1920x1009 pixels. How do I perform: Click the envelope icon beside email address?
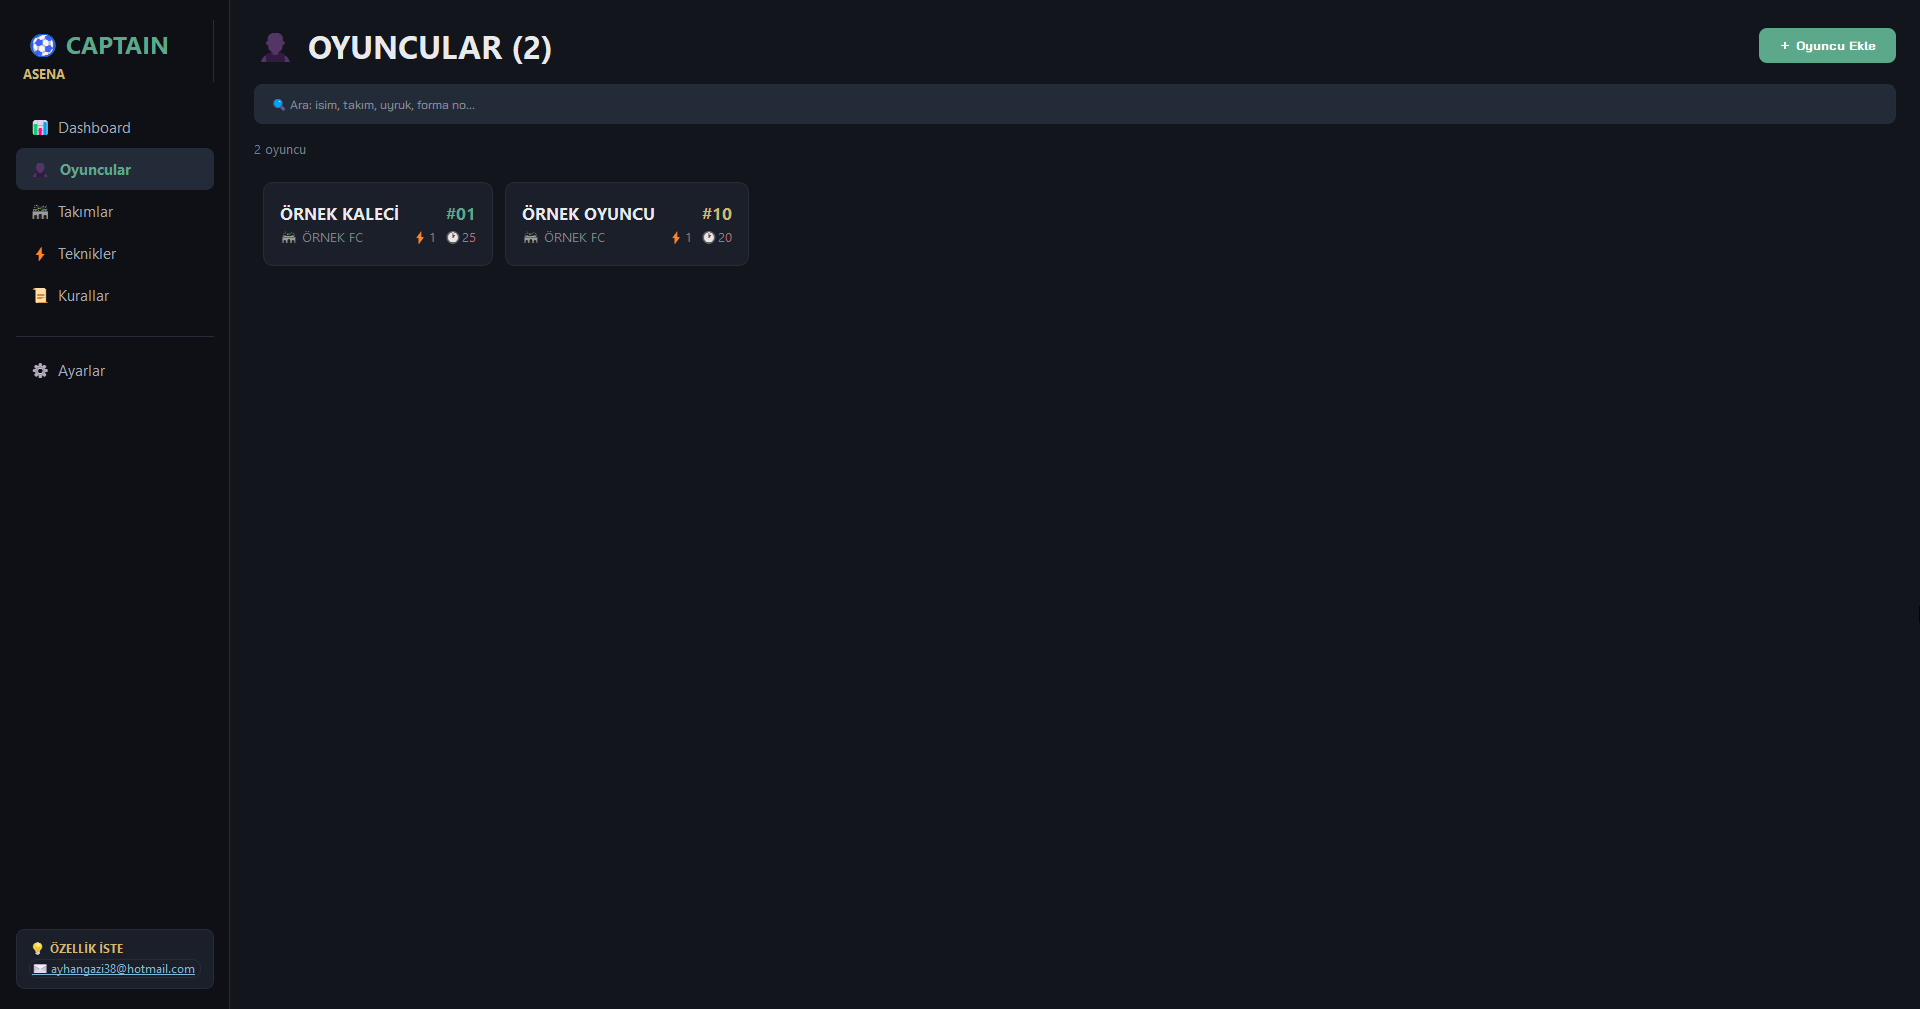40,969
